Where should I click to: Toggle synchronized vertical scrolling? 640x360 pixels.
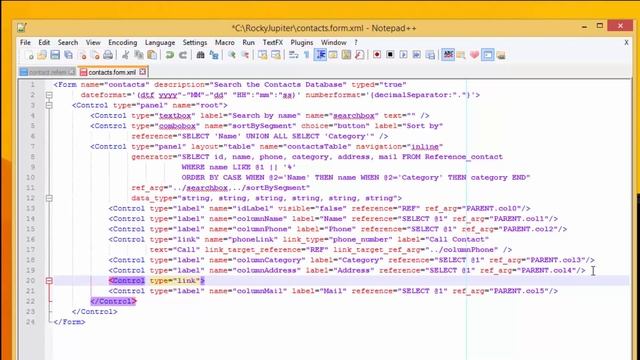pyautogui.click(x=262, y=55)
